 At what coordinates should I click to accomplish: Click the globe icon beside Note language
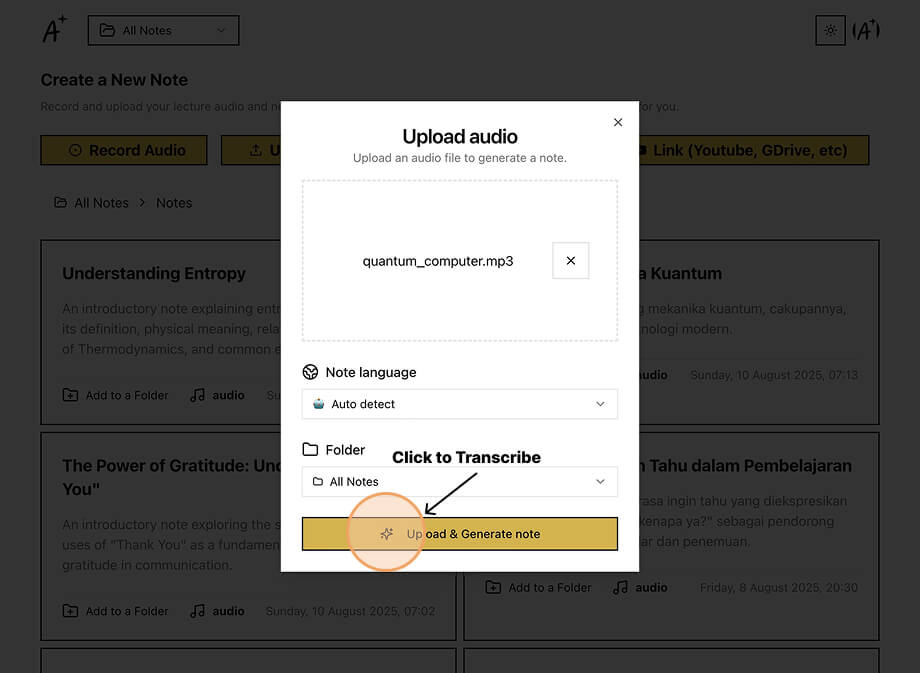310,372
